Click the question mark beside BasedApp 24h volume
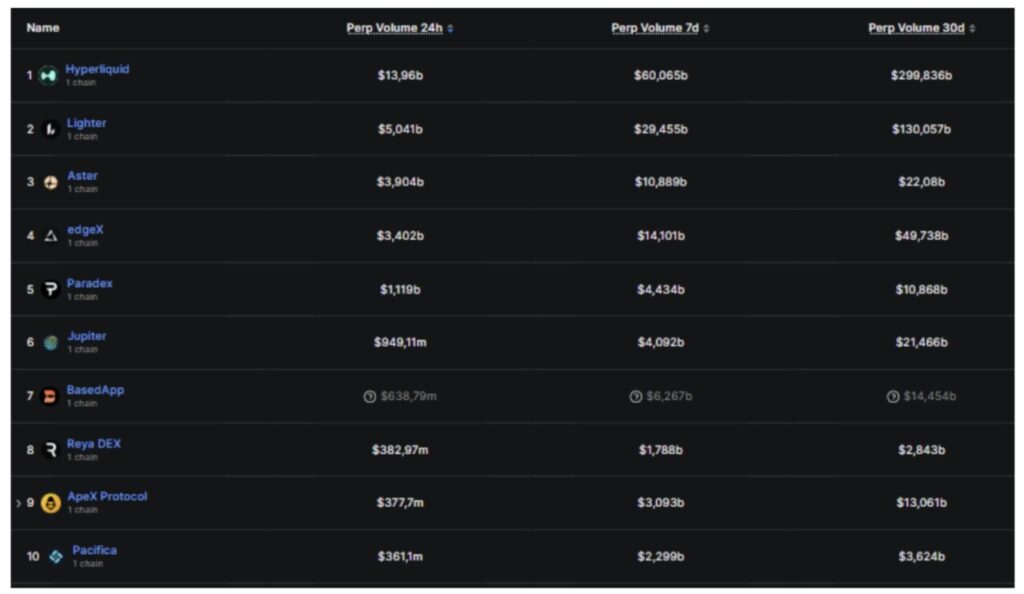This screenshot has height=594, width=1024. click(370, 397)
